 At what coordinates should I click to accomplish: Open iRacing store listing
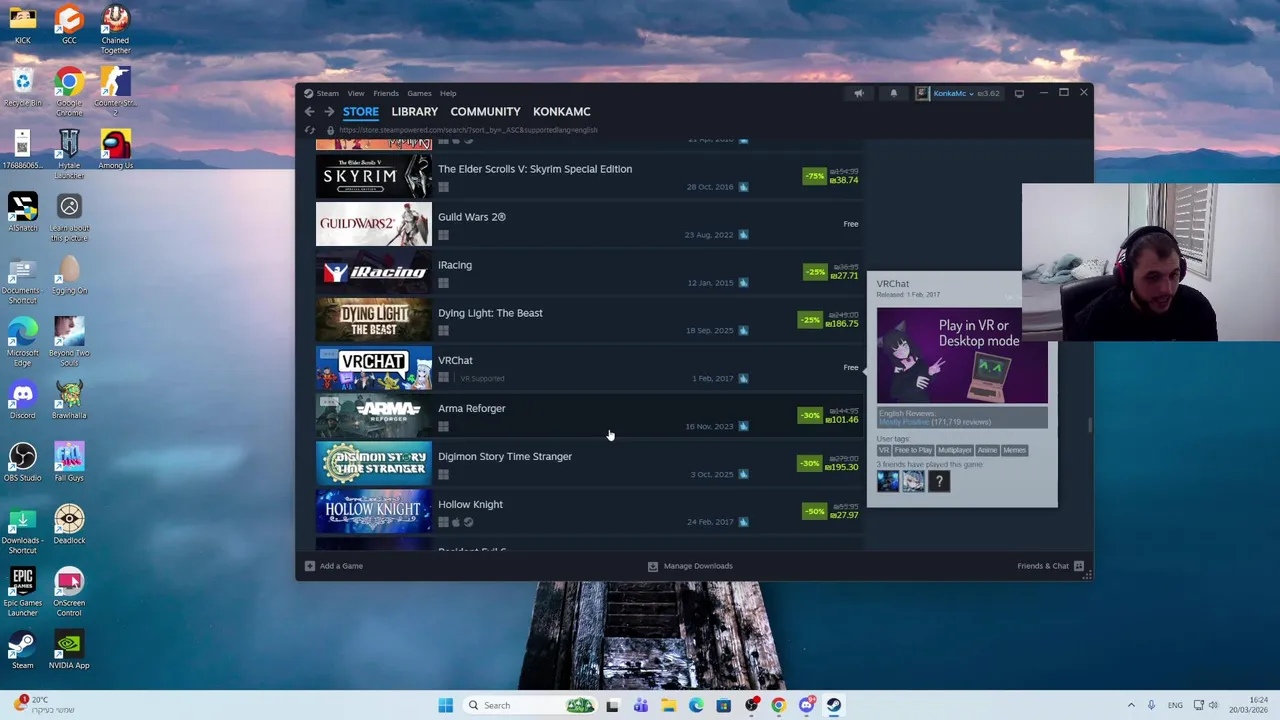coord(589,273)
